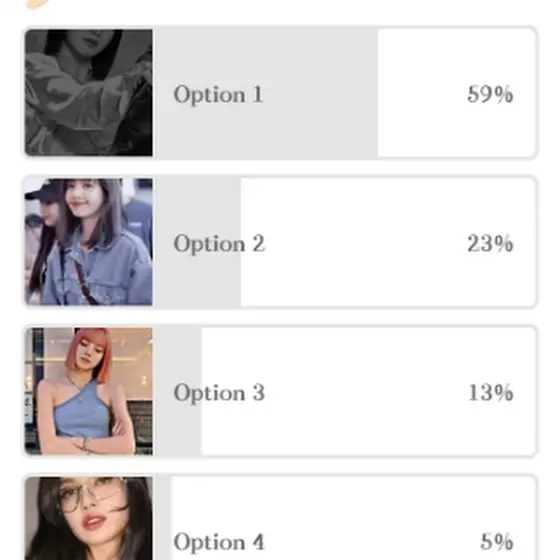Select the "Option 3" poll label
The image size is (560, 560).
[x=219, y=393]
